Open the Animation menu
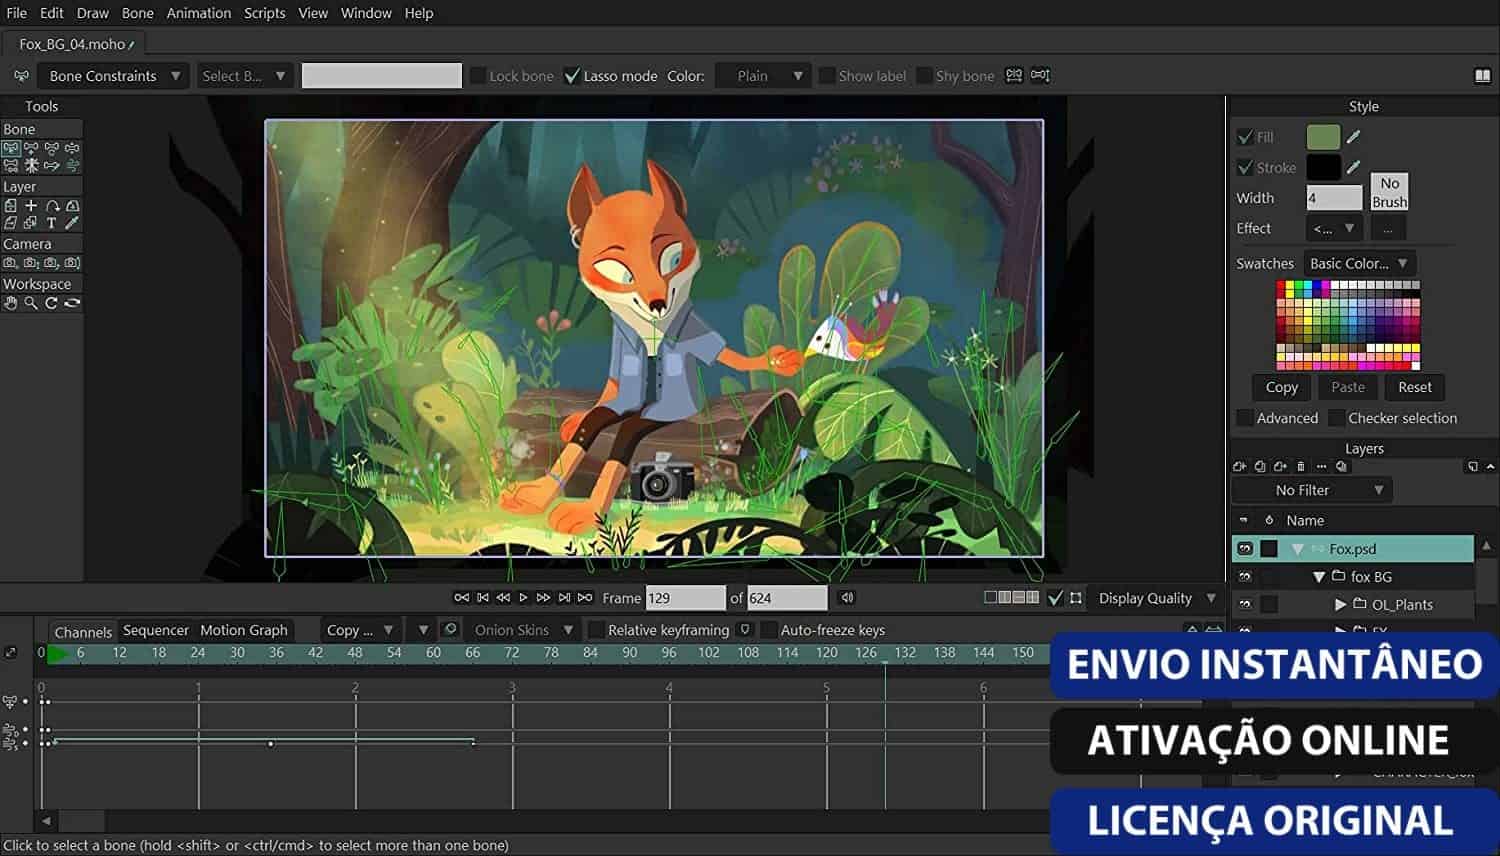The height and width of the screenshot is (856, 1500). 199,13
